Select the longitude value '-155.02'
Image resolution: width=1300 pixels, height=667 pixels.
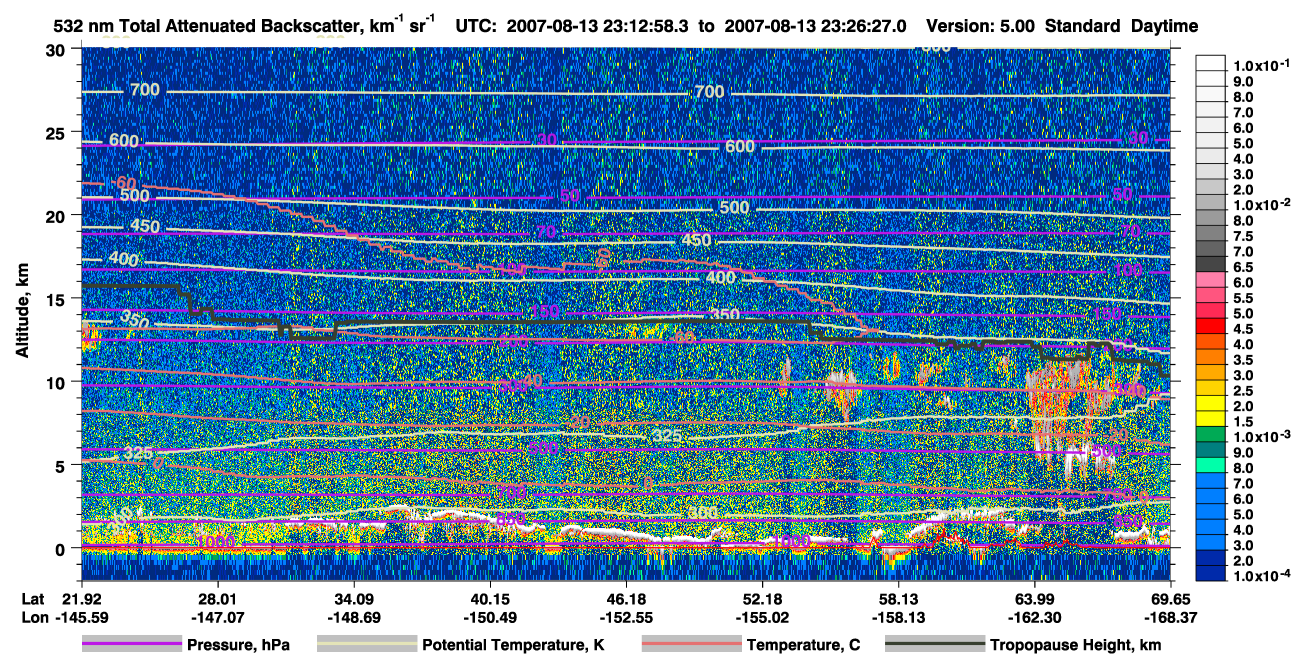(x=762, y=617)
